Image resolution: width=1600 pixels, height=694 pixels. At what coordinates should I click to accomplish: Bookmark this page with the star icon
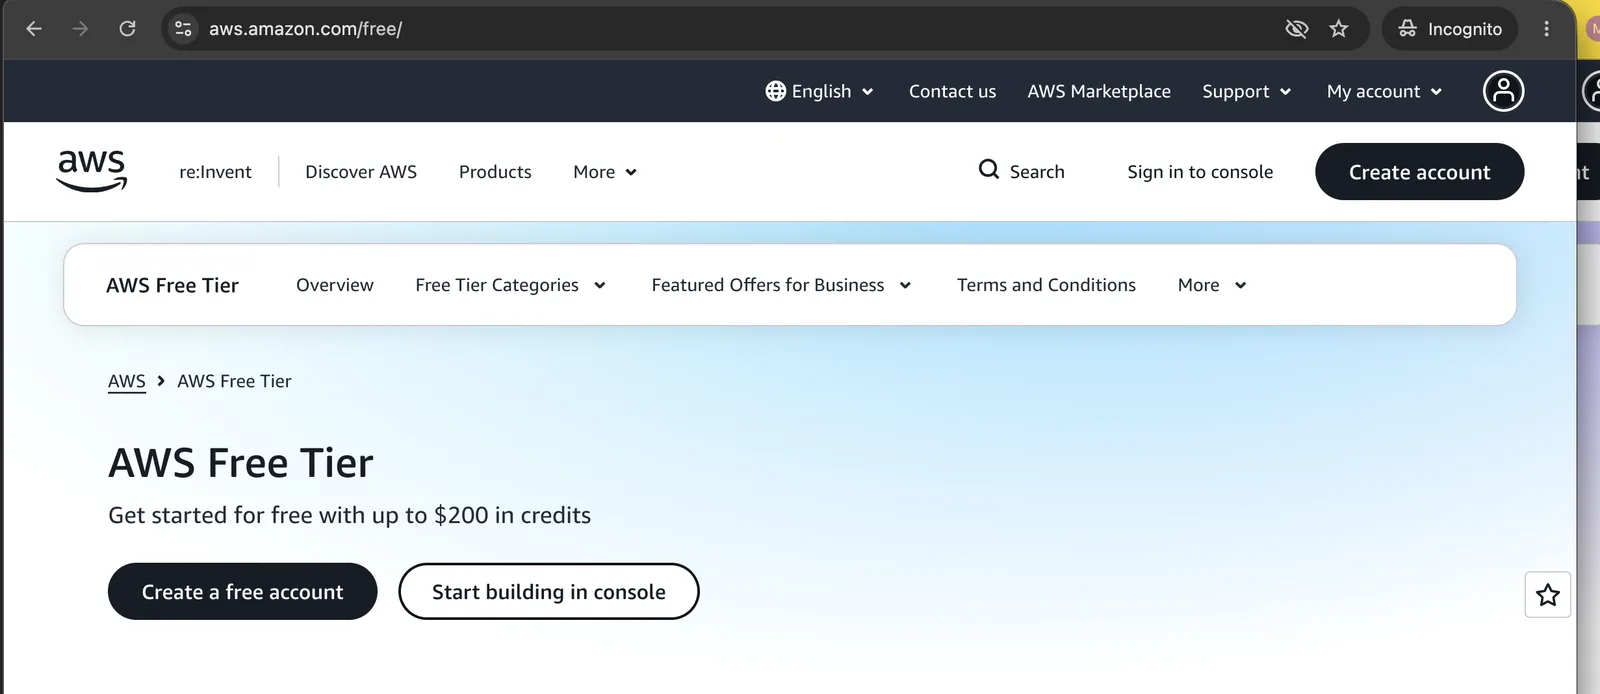[1339, 29]
